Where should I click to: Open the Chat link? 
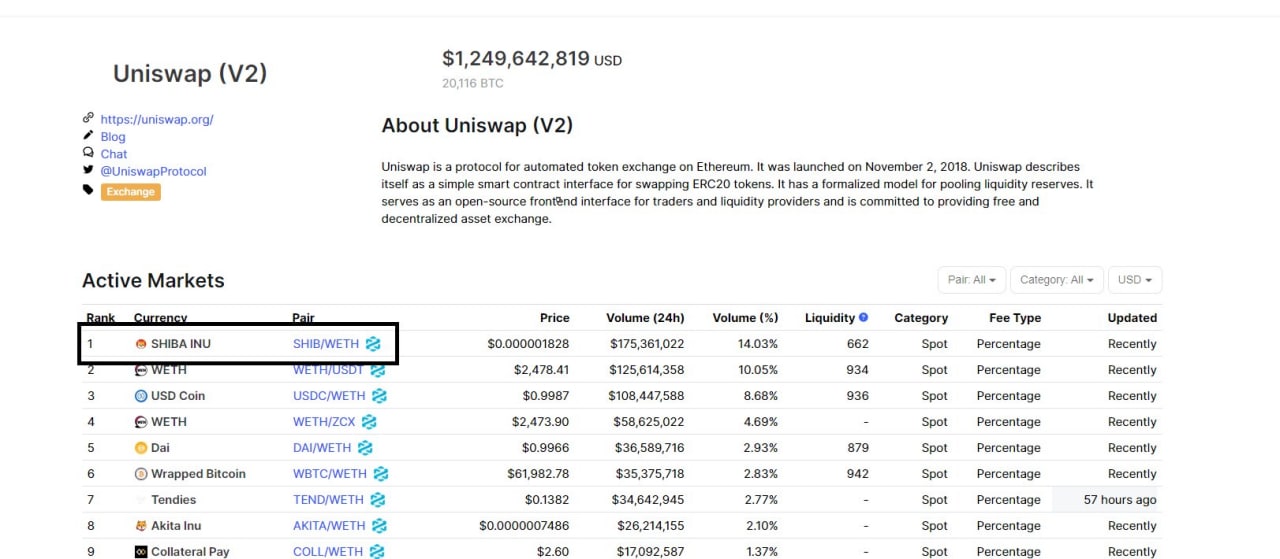[x=114, y=154]
